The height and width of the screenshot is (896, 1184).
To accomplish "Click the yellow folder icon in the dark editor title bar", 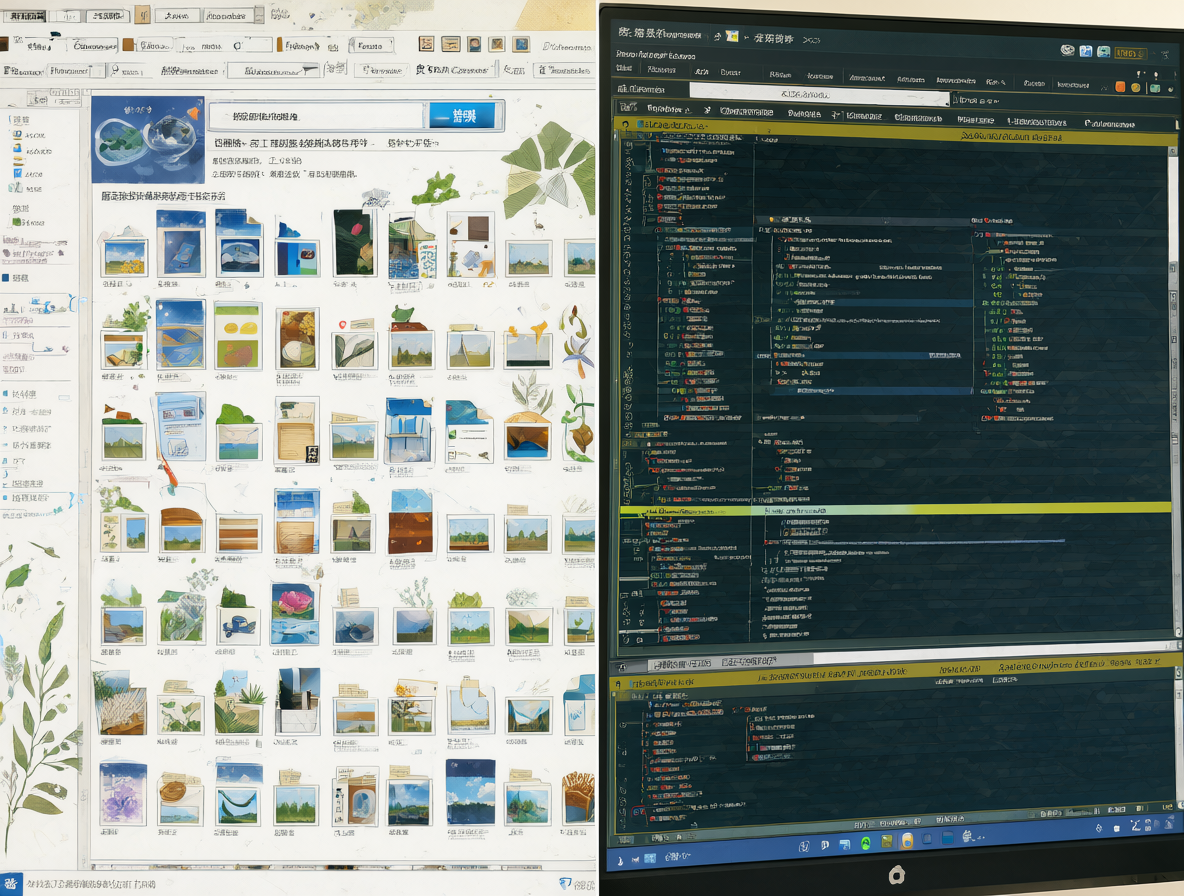I will click(x=732, y=35).
